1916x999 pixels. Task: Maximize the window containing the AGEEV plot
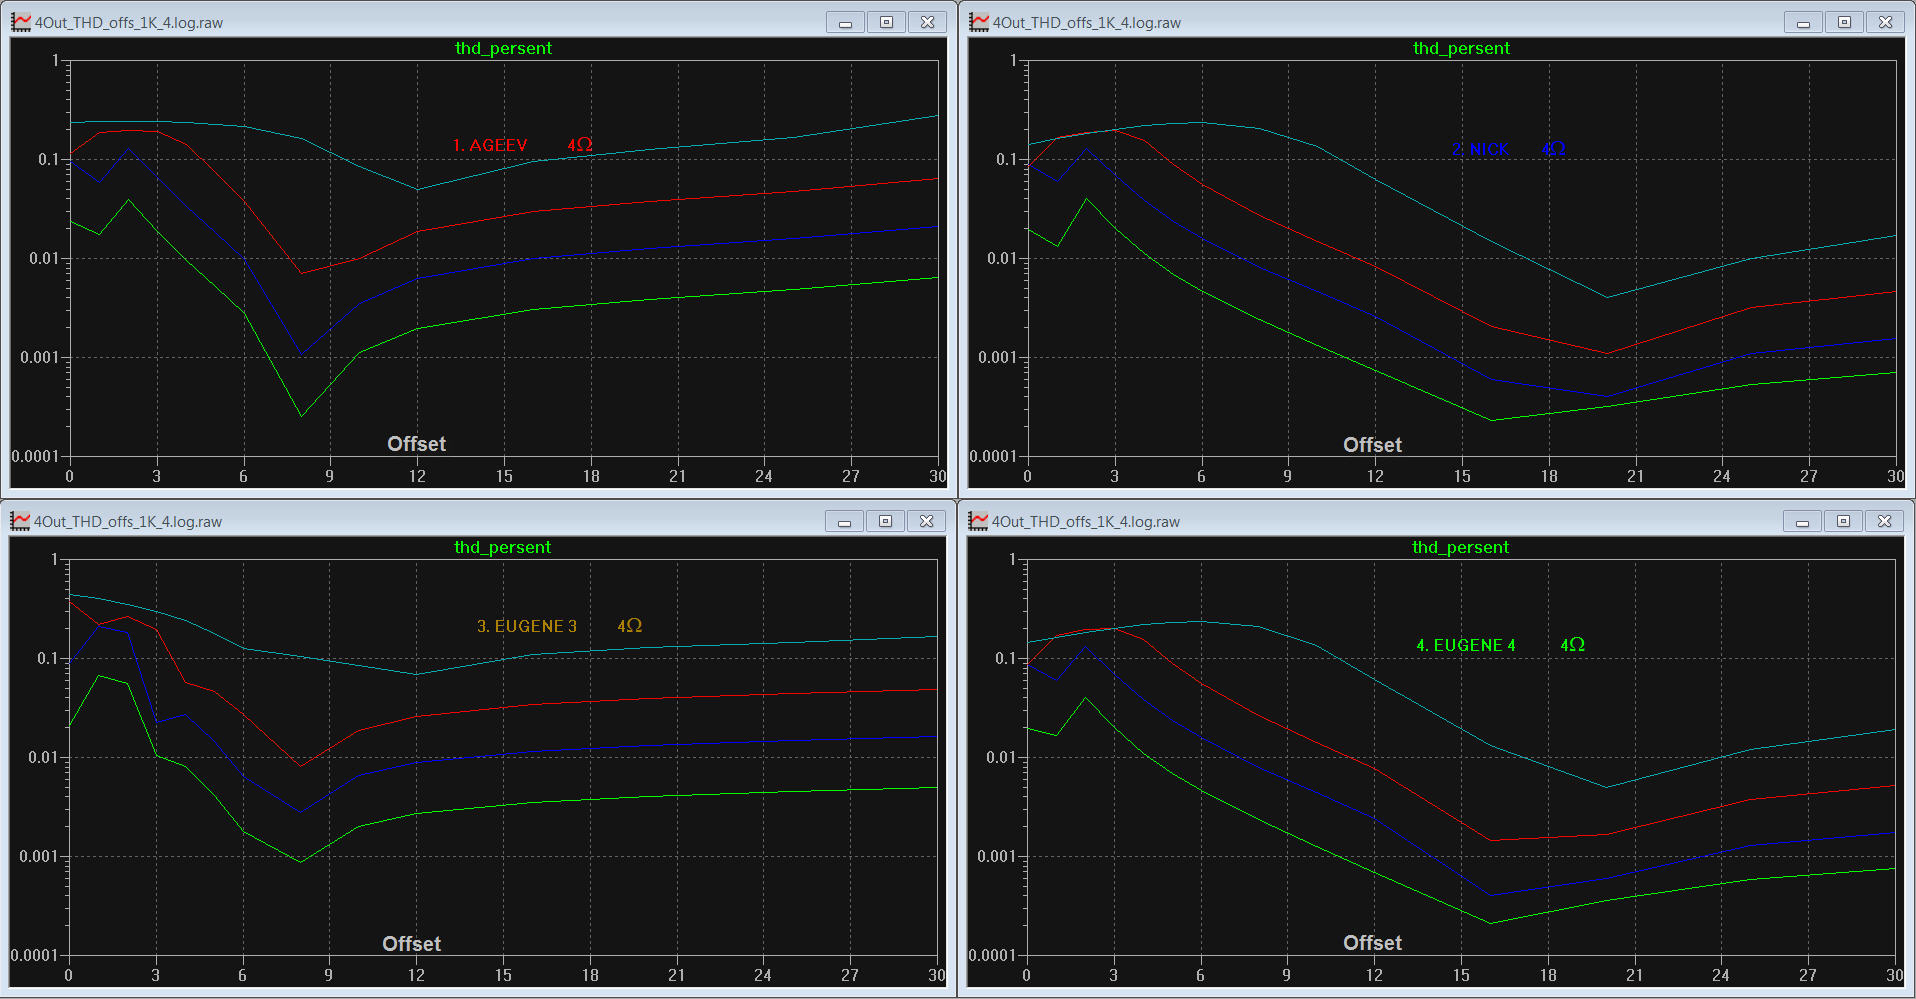click(x=886, y=22)
